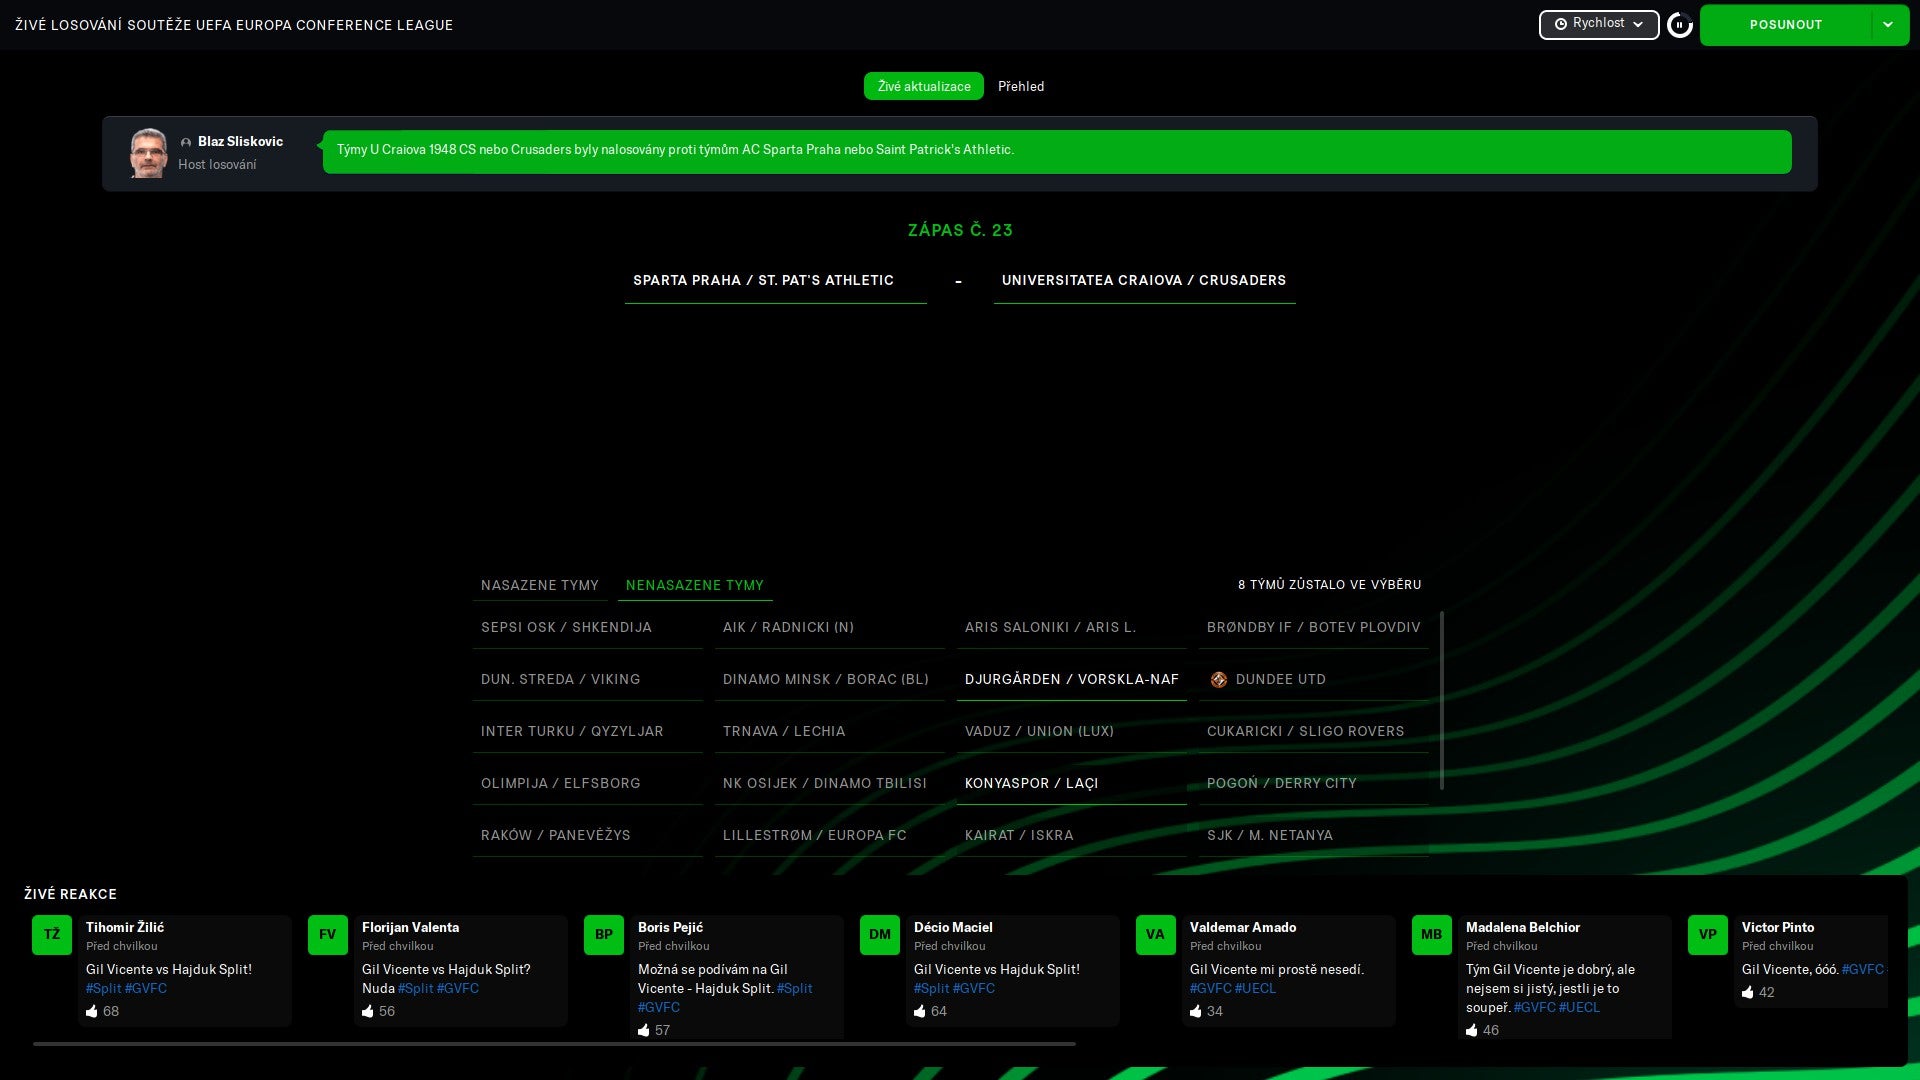Click the Dundee Utd club badge icon

tap(1218, 679)
